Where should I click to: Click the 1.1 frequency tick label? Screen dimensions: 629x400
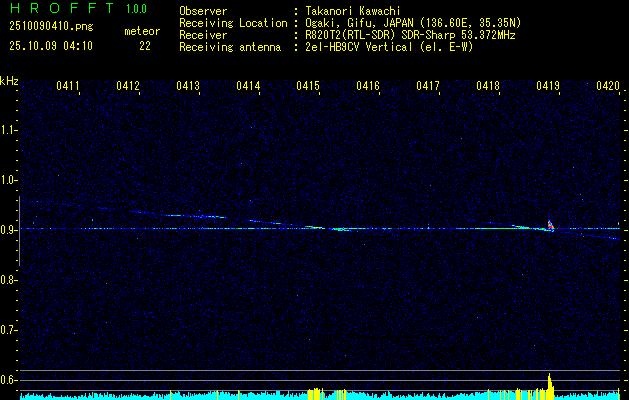click(x=9, y=130)
